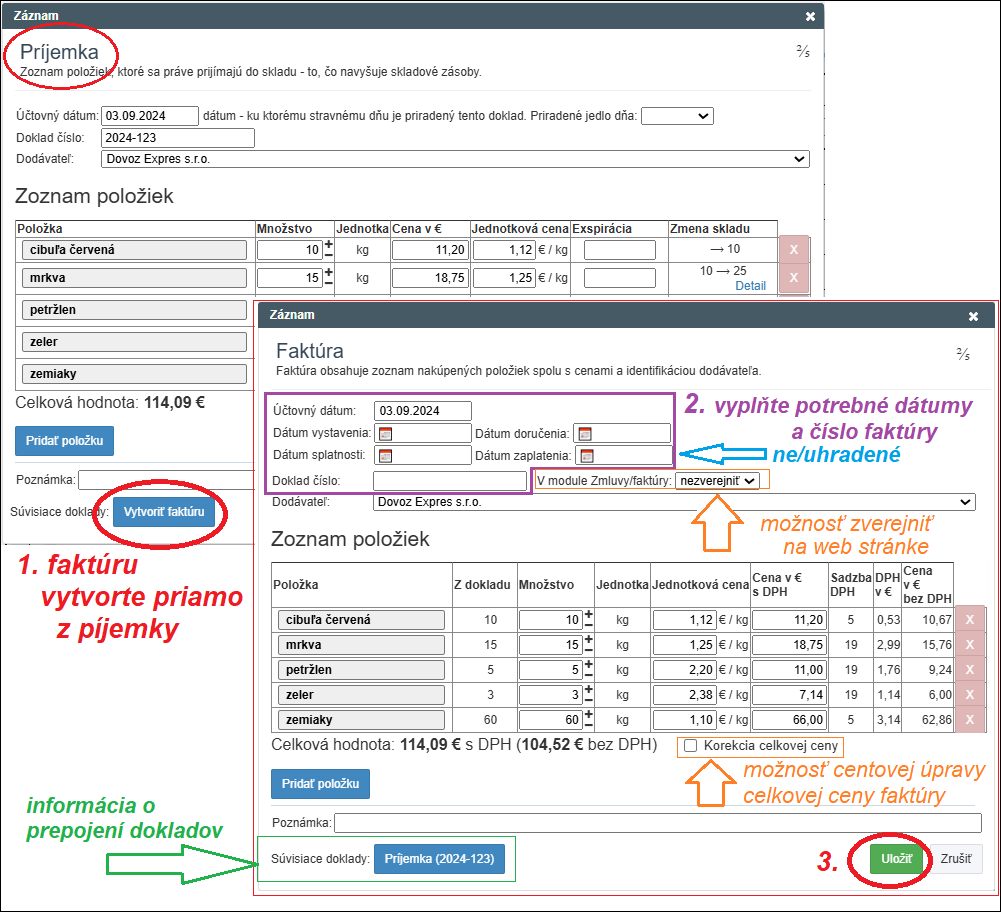
Task: Select mrkva item in Faktúra
Action: tap(361, 645)
